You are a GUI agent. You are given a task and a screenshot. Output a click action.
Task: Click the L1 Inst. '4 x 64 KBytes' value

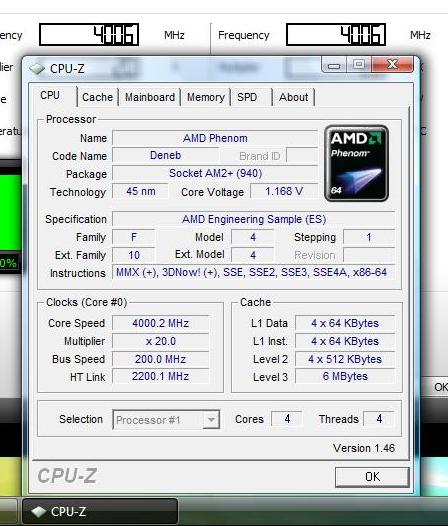pyautogui.click(x=345, y=341)
